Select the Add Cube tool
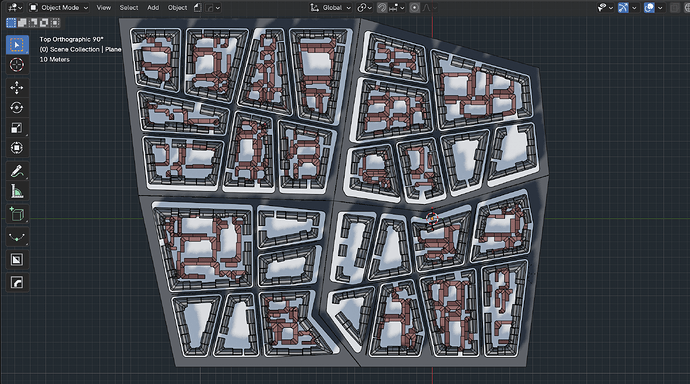 pos(17,214)
